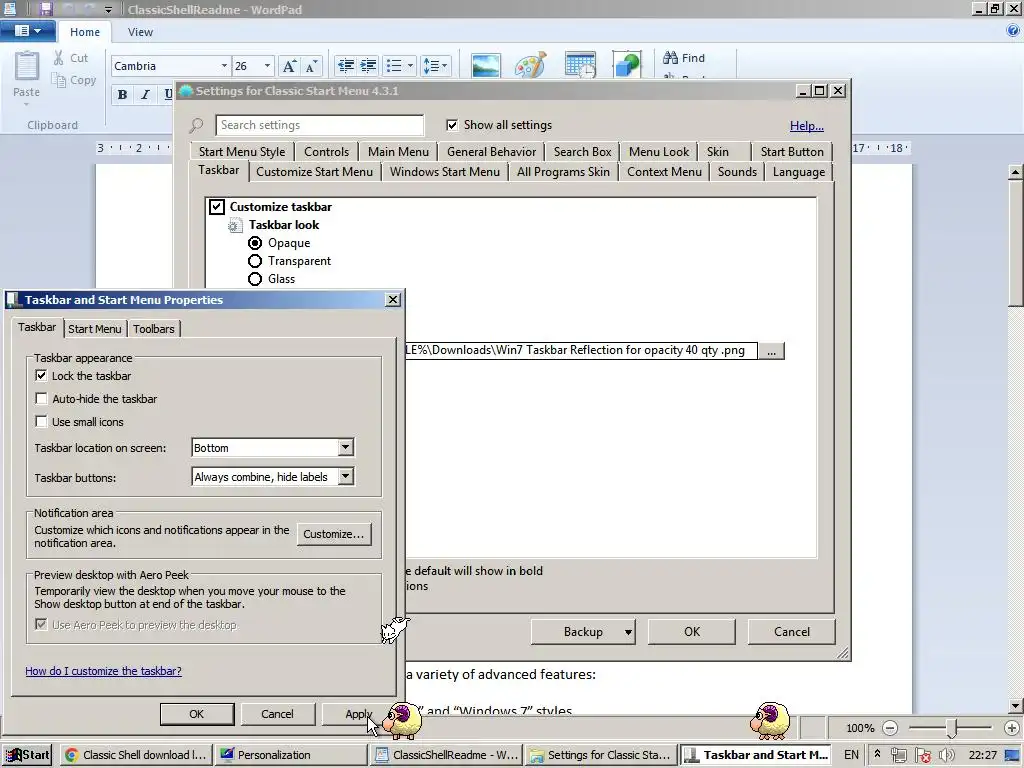
Task: Click the Date and time icon in WordPad
Action: click(580, 65)
